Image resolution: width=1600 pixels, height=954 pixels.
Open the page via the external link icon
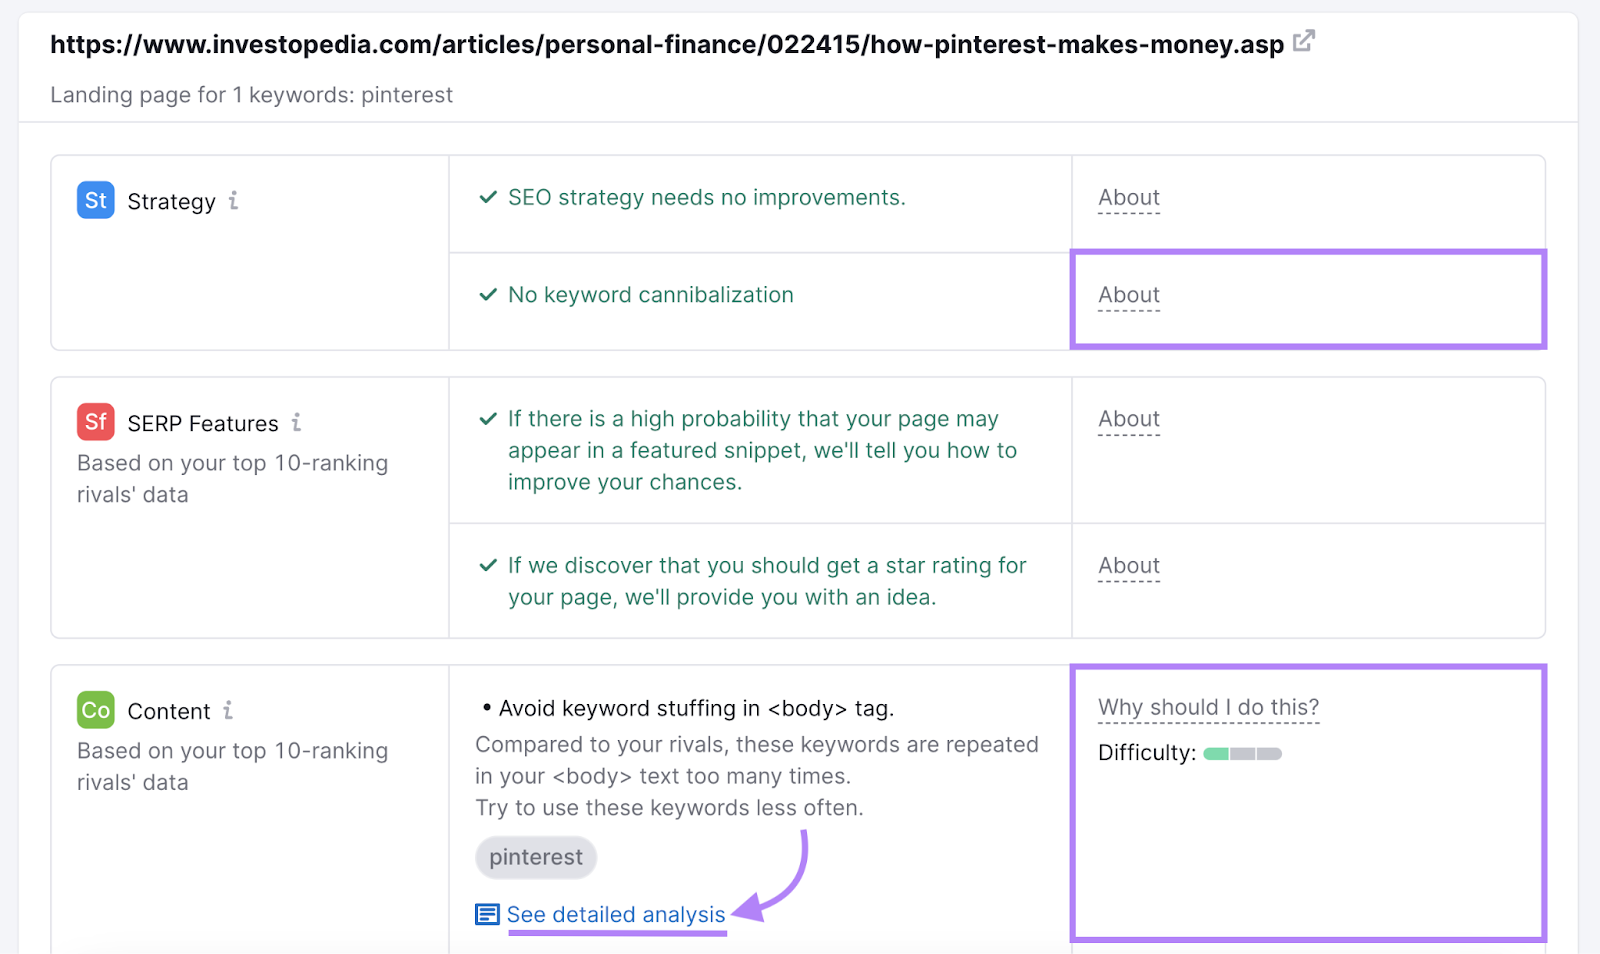click(1303, 42)
